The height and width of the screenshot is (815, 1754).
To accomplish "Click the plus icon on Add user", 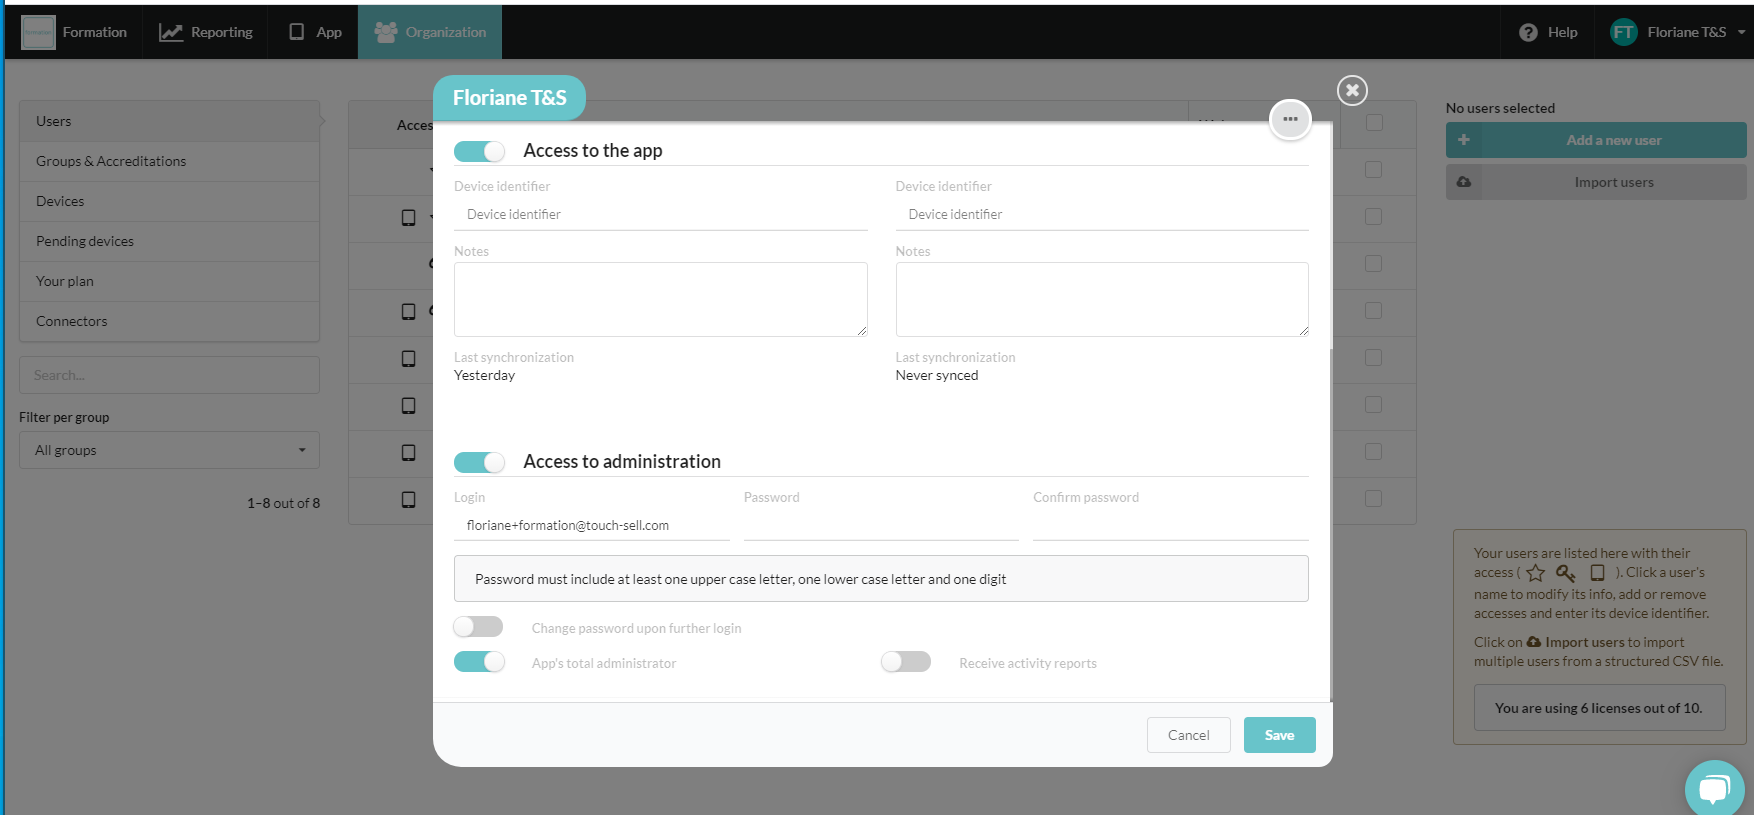I will coord(1464,140).
